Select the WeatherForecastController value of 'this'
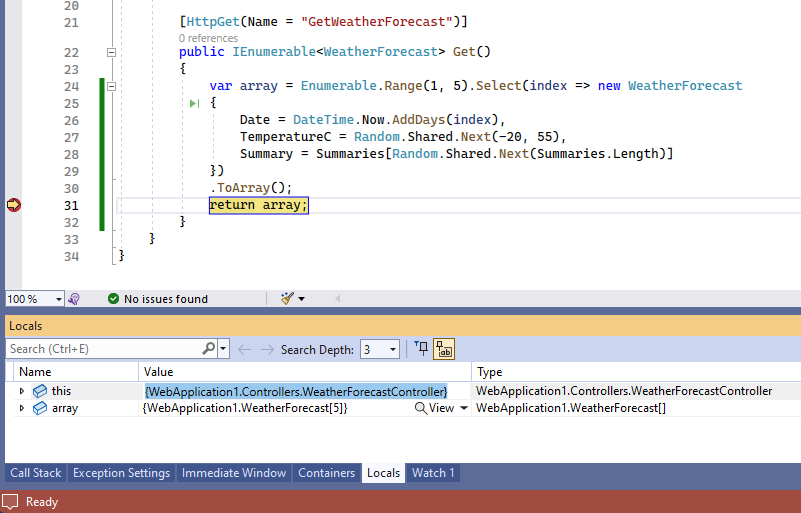 [296, 391]
